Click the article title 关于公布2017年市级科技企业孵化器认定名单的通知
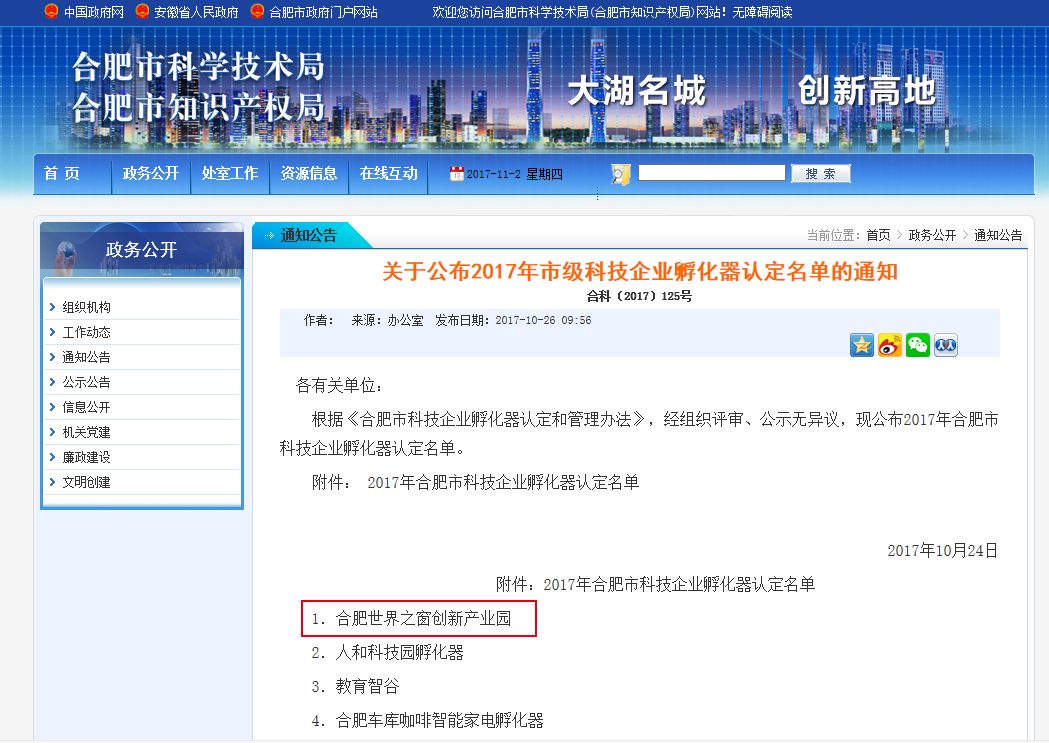 (640, 272)
